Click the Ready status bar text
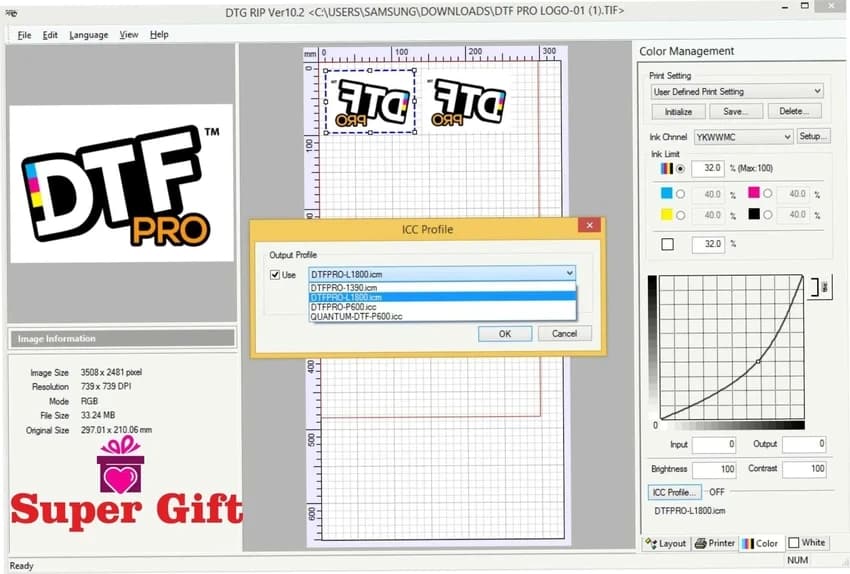This screenshot has height=574, width=850. click(x=22, y=566)
